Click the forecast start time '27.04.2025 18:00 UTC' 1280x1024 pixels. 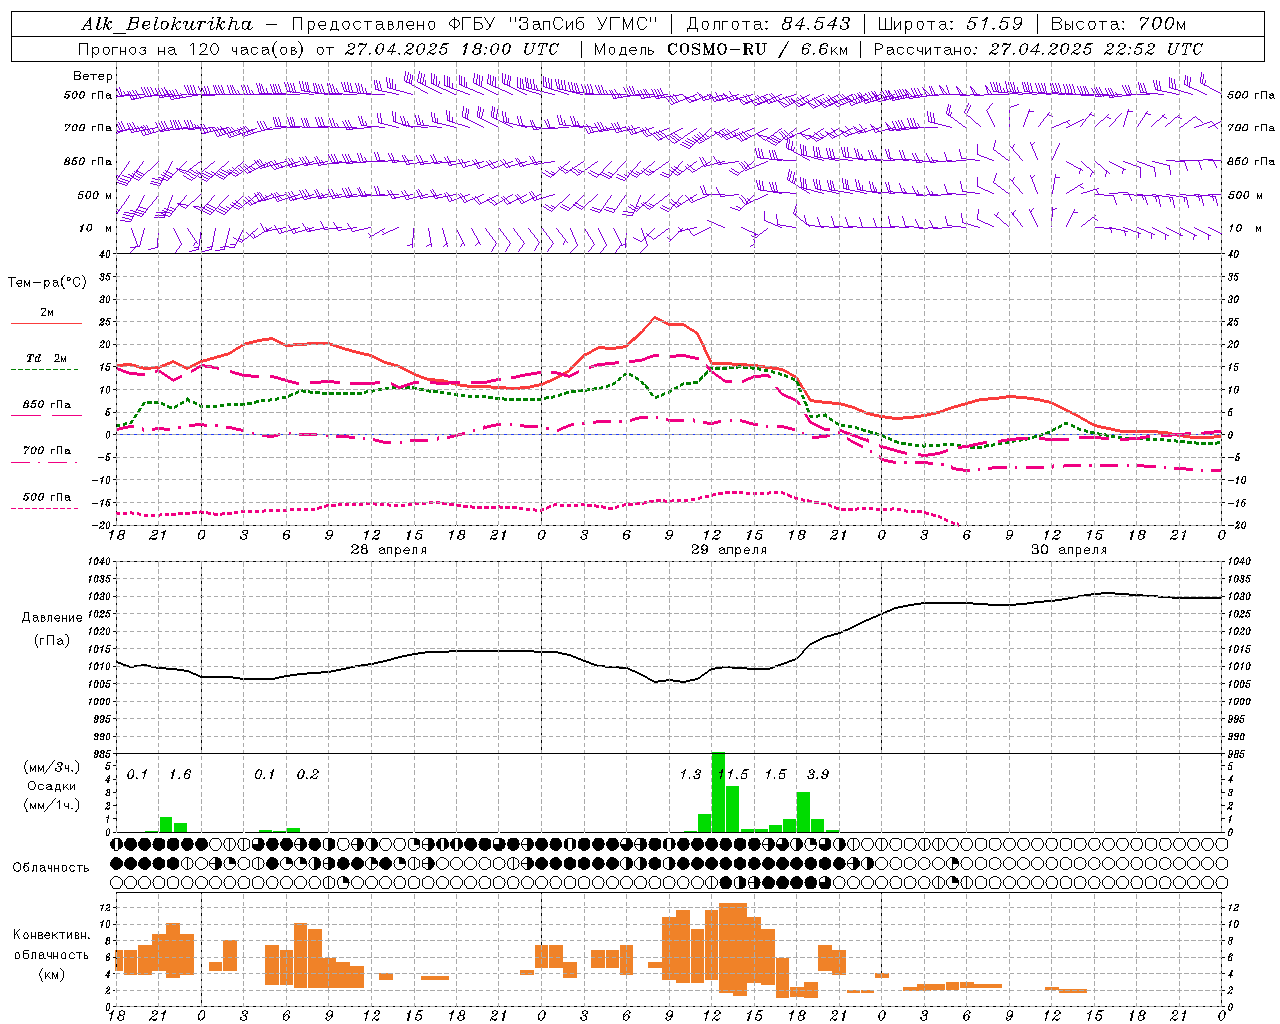click(x=452, y=48)
